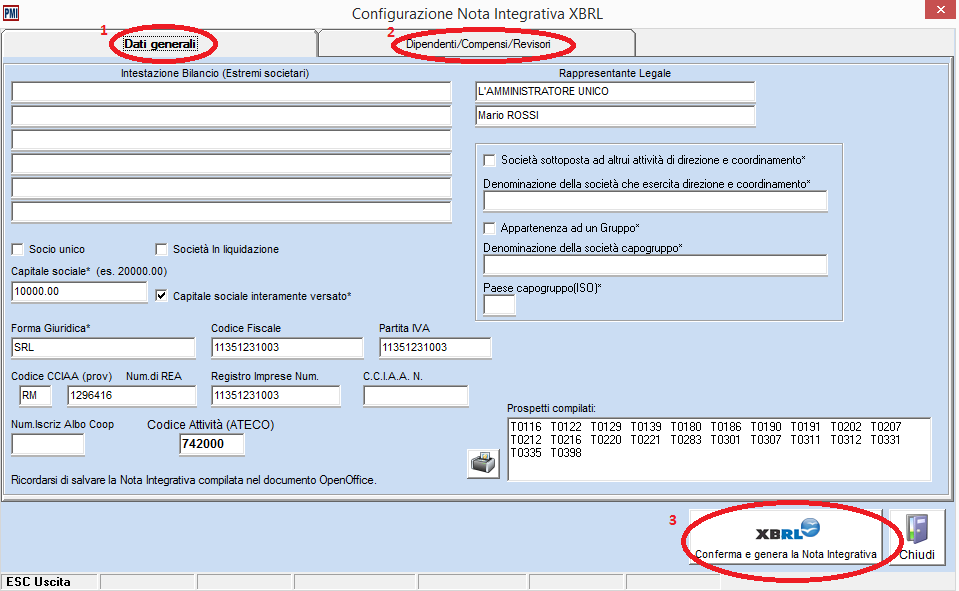The width and height of the screenshot is (959, 591).
Task: Enable the Socio unico checkbox
Action: click(18, 249)
